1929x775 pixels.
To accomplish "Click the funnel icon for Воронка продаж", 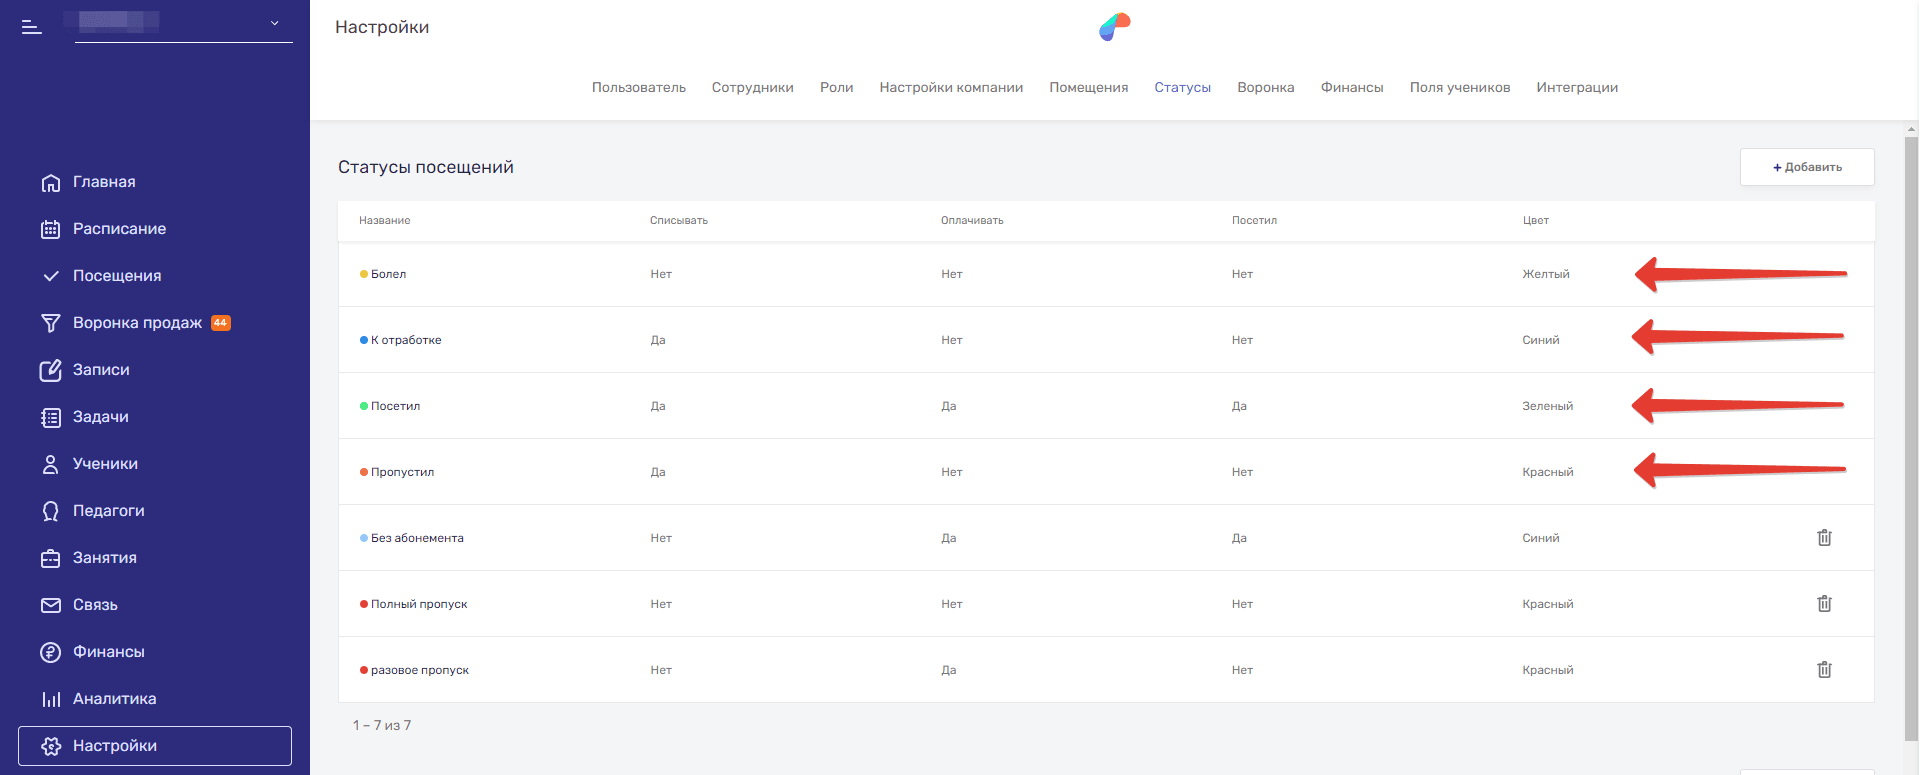I will 51,323.
